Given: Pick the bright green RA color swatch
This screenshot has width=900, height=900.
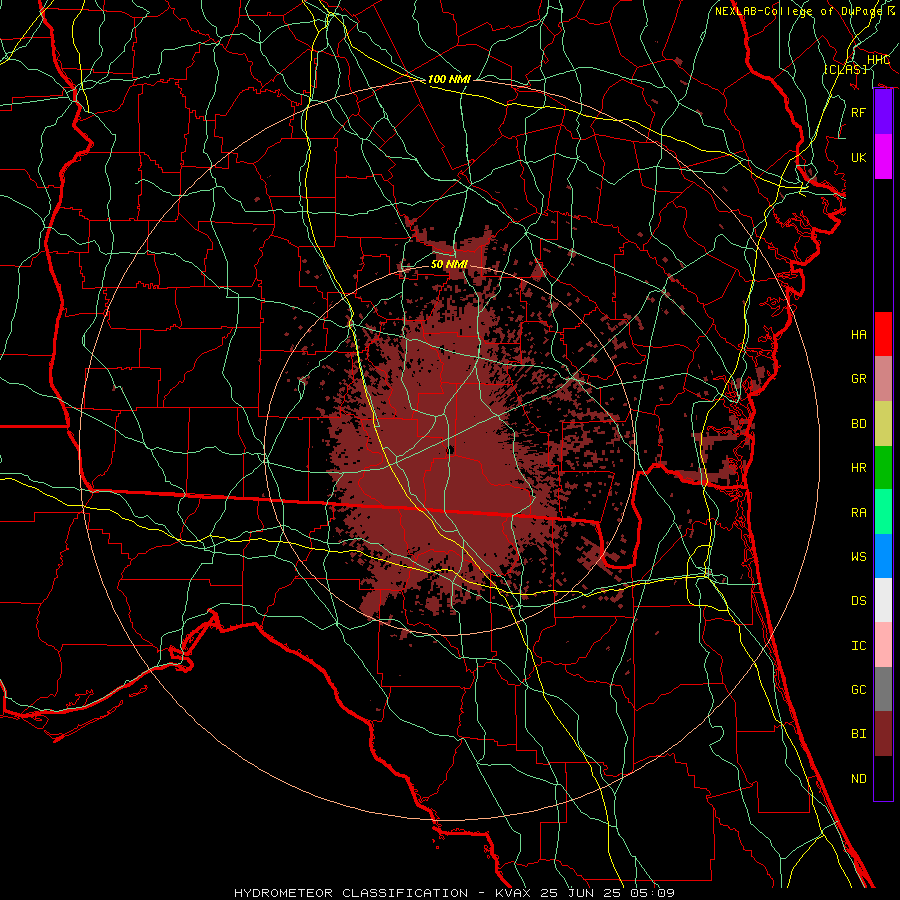Looking at the screenshot, I should [x=883, y=512].
